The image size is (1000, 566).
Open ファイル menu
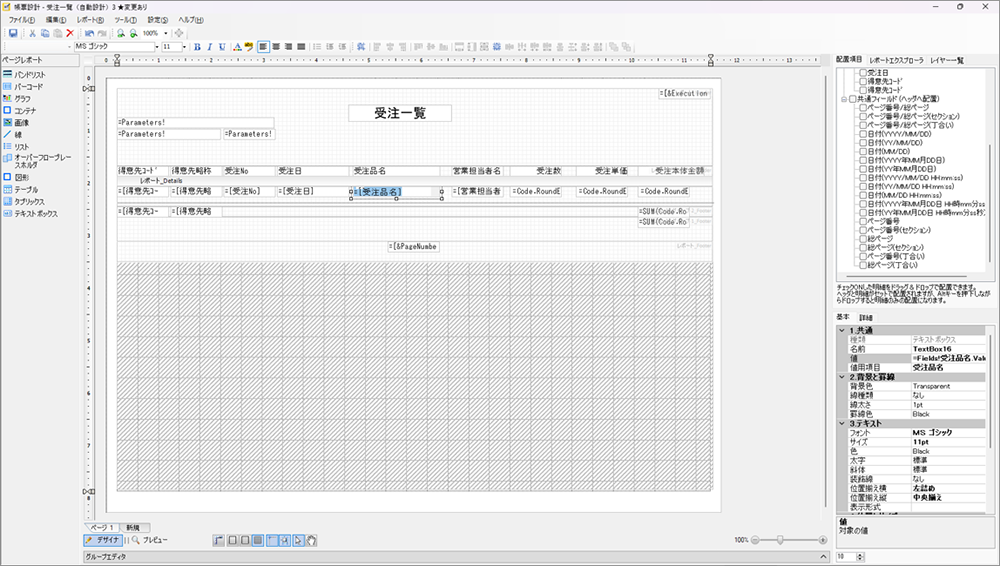point(21,20)
